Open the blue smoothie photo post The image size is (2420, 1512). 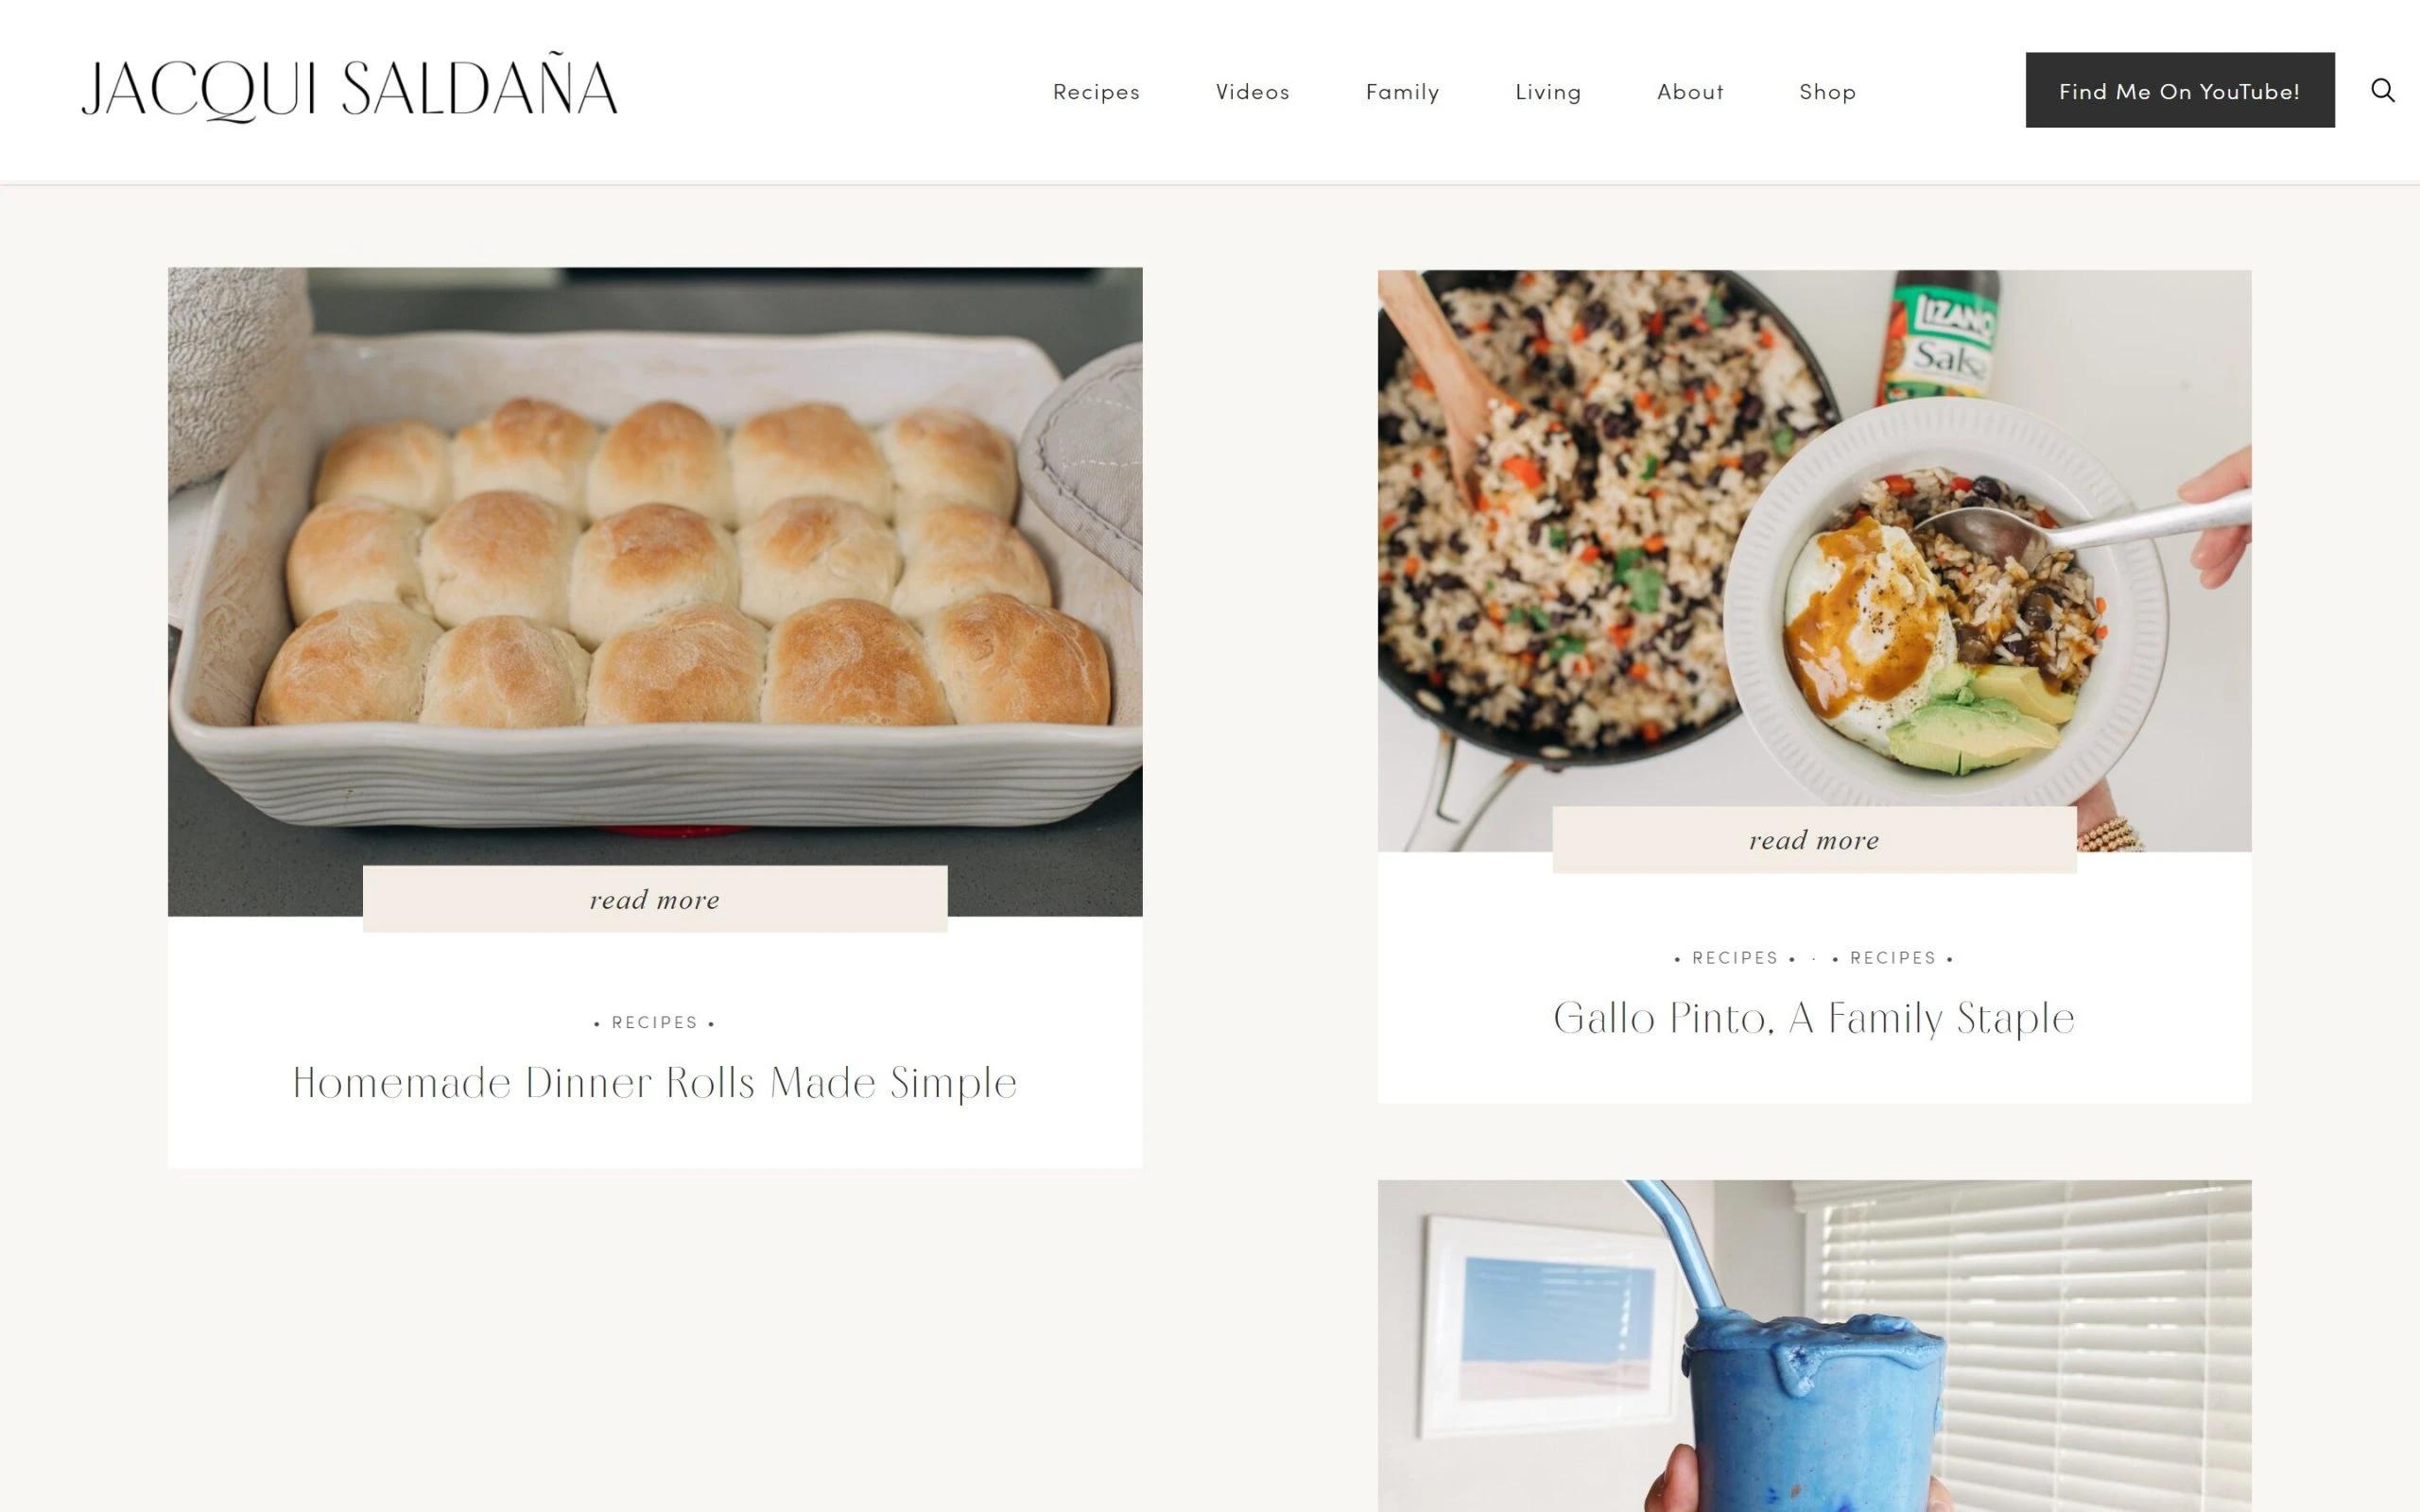(x=1814, y=1346)
